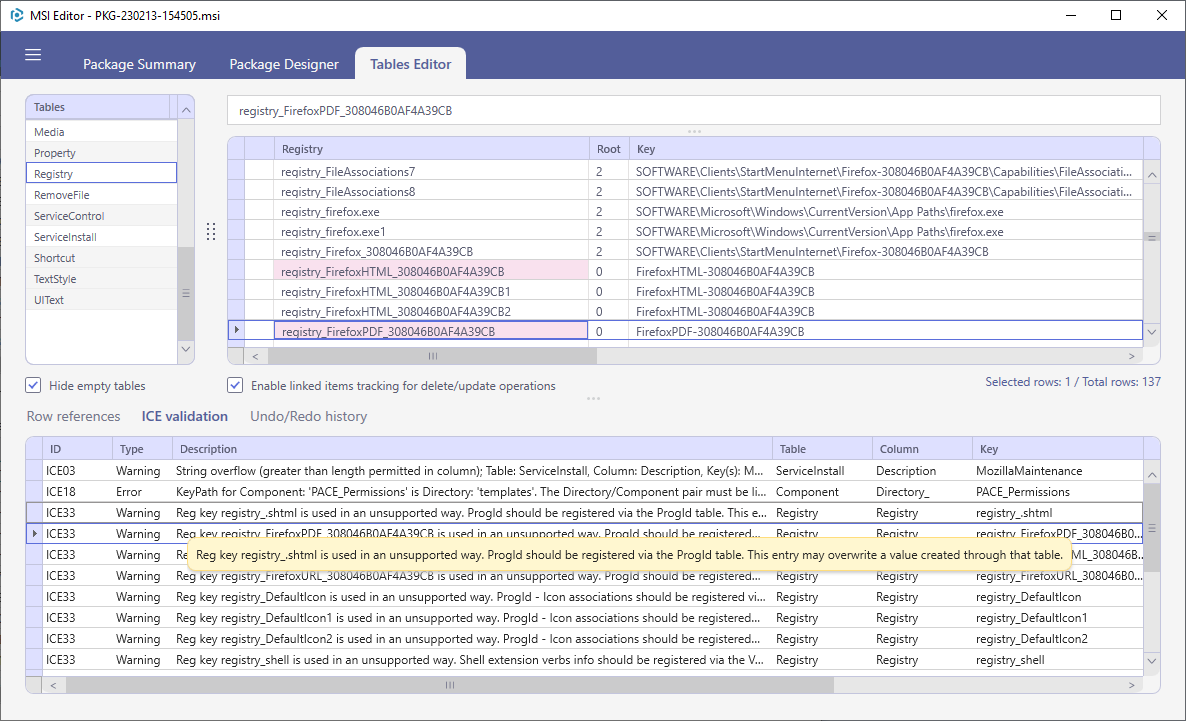This screenshot has height=721, width=1186.
Task: Sort ICE list by Description column
Action: [x=472, y=449]
